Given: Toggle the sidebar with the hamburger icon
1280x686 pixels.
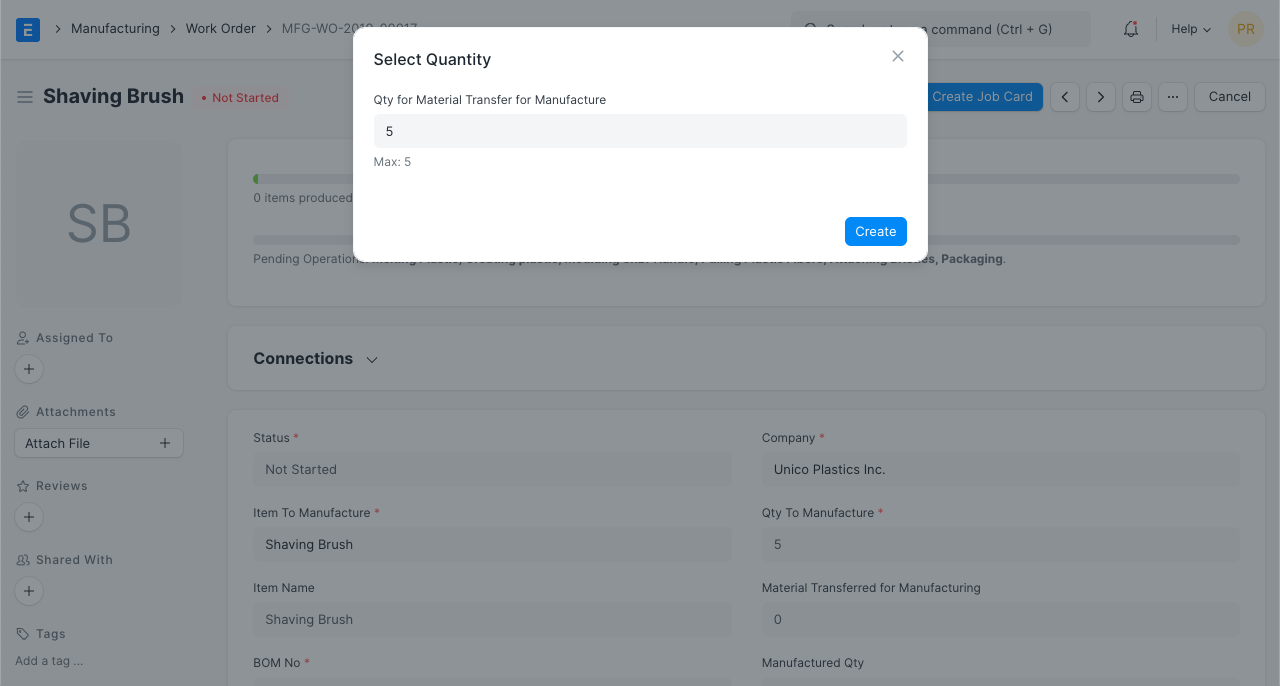Looking at the screenshot, I should [x=24, y=96].
